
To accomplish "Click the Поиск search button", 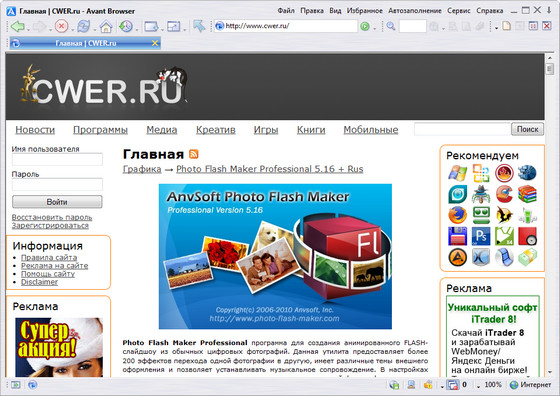I will coord(528,129).
